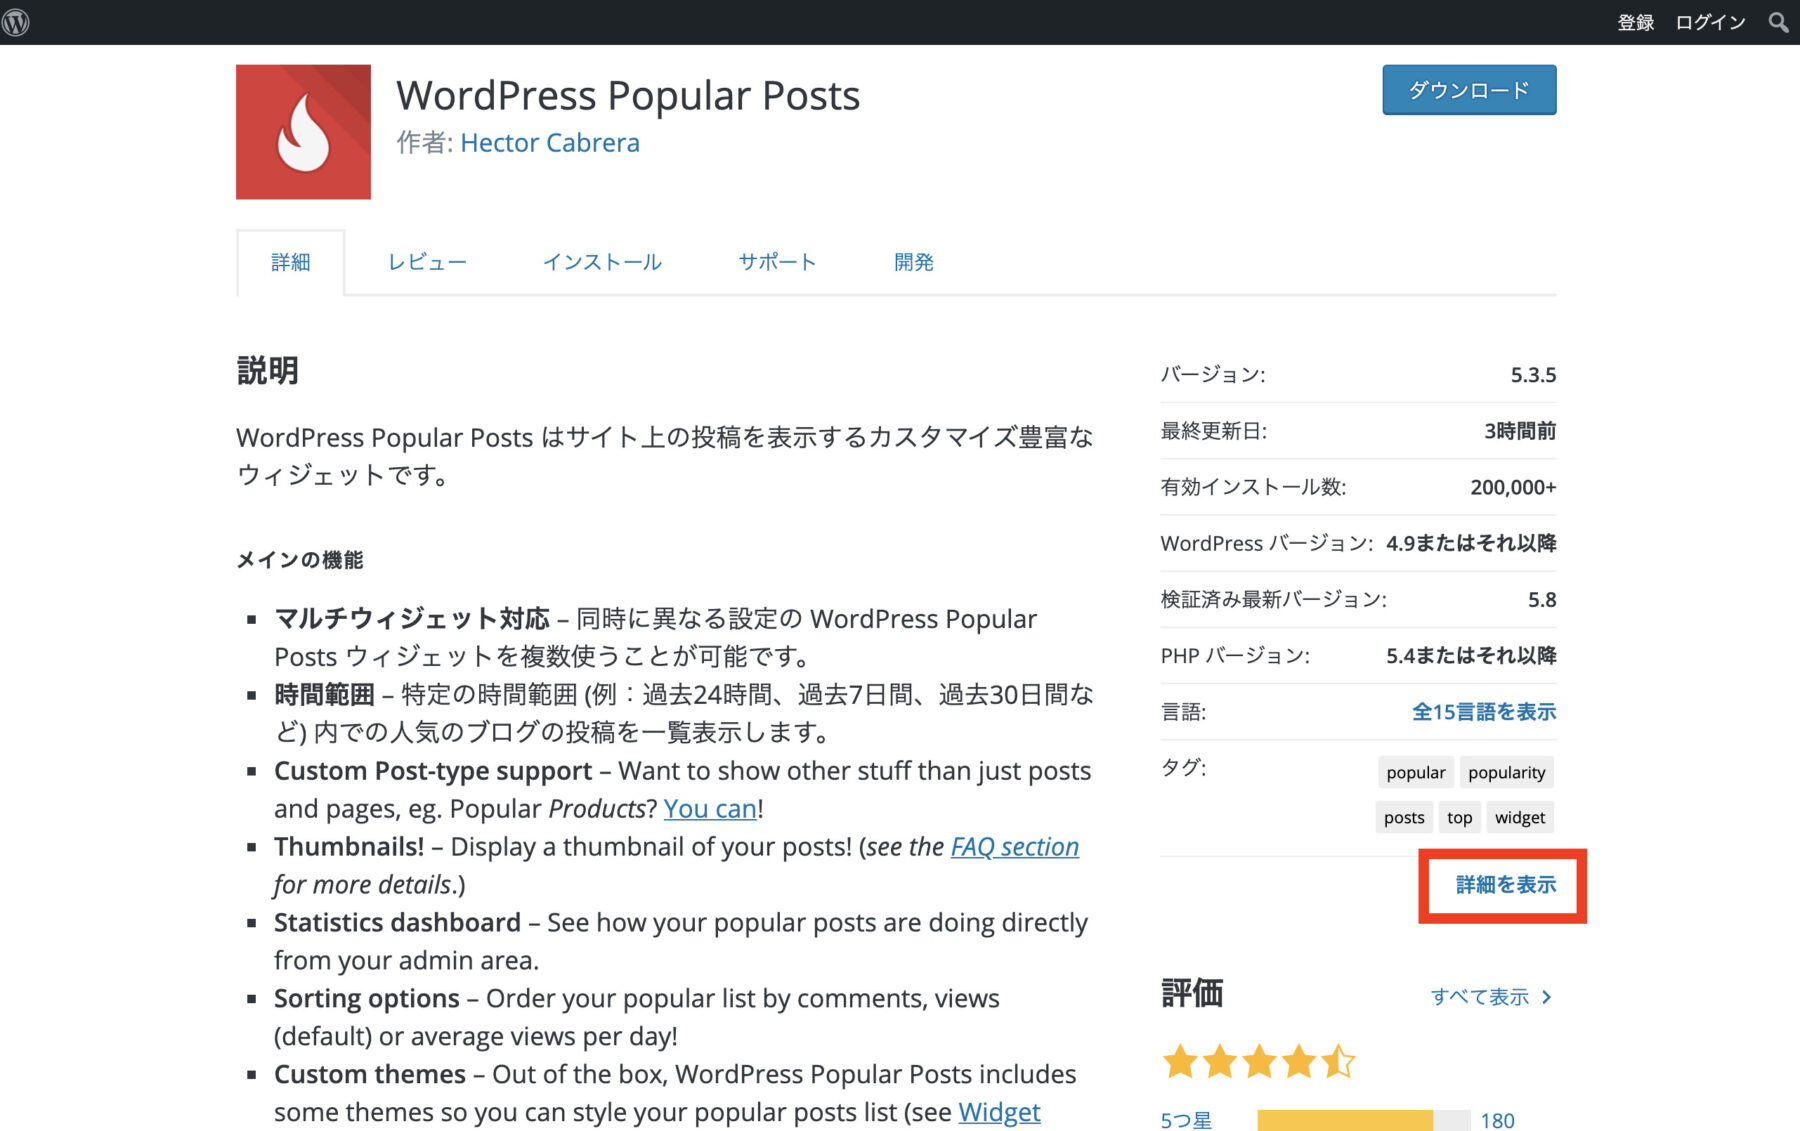The width and height of the screenshot is (1800, 1131).
Task: Click the popular tag
Action: 1416,772
